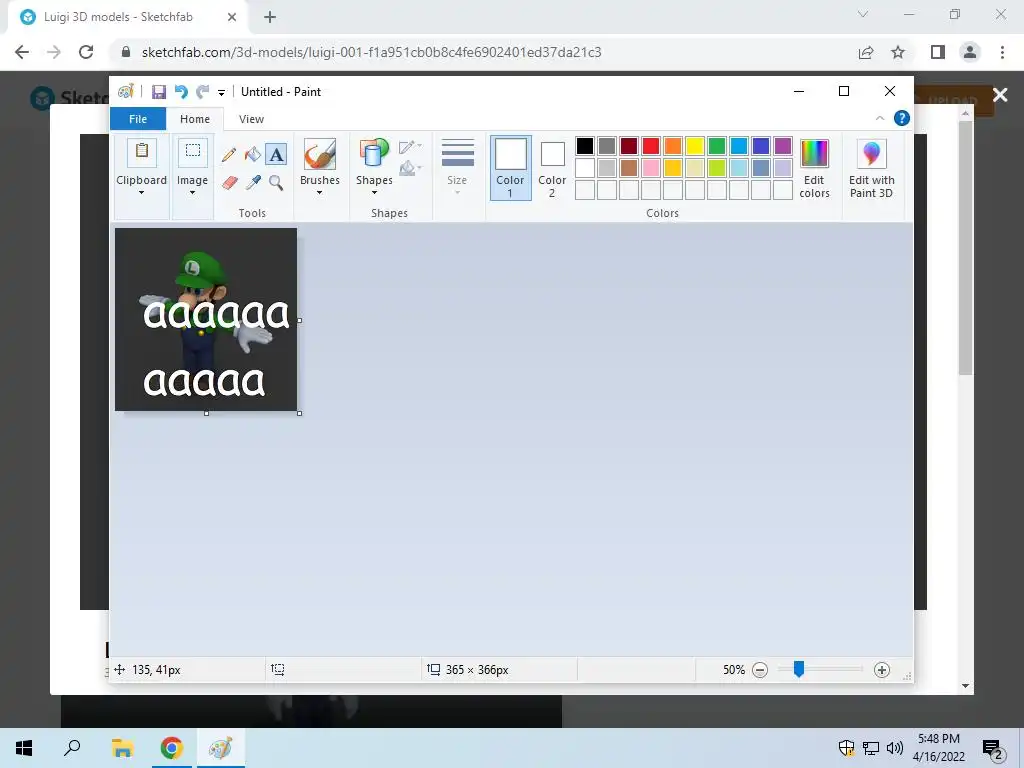Select Color 2 as active color
The height and width of the screenshot is (768, 1024).
point(552,169)
